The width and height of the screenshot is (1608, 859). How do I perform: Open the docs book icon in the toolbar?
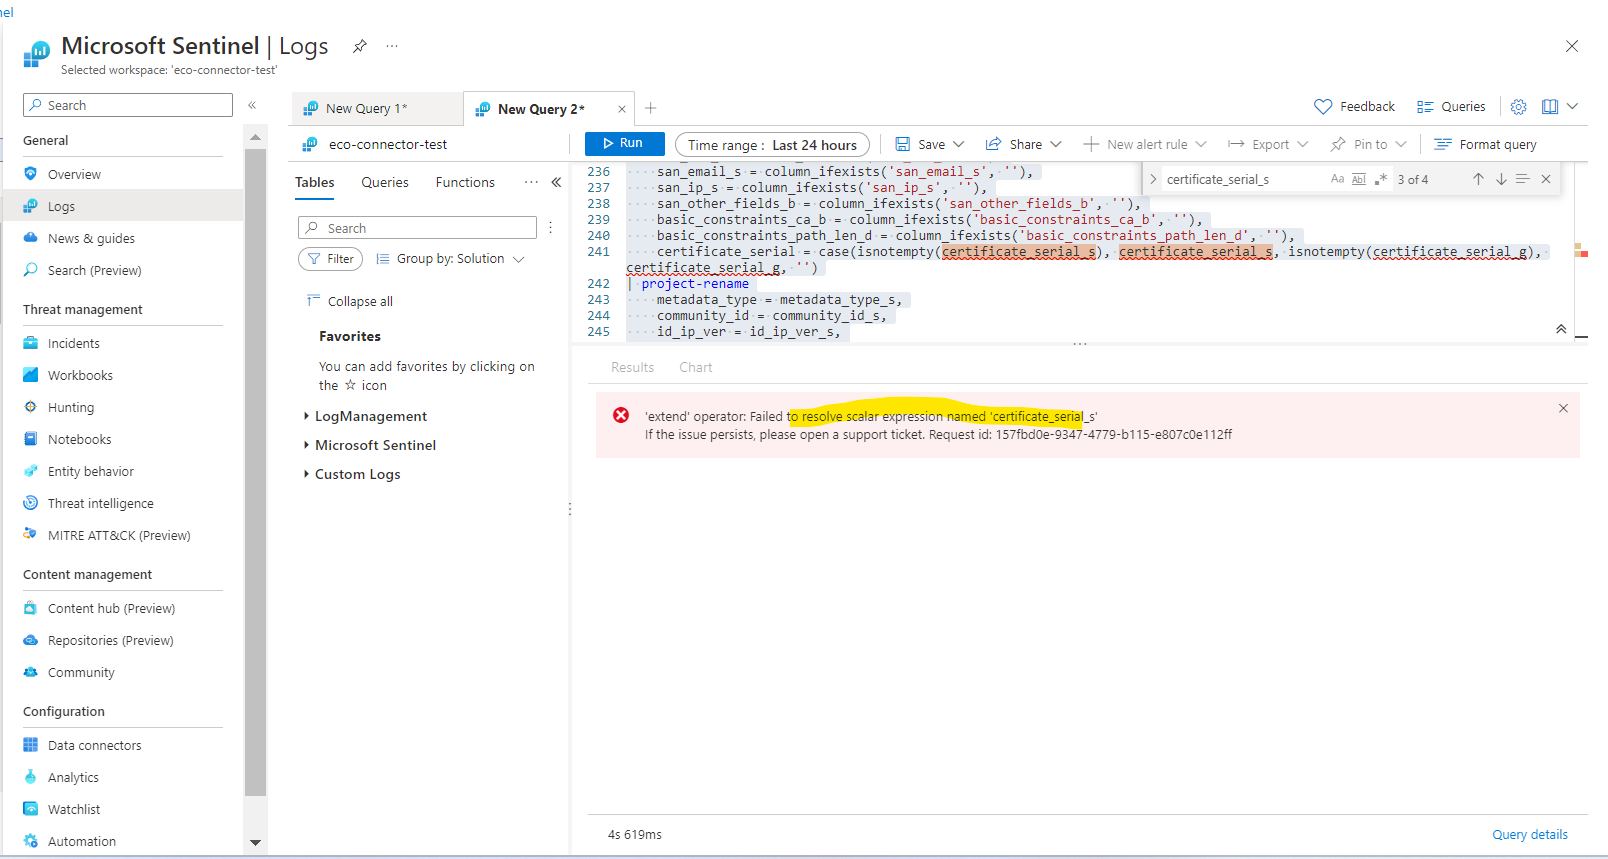point(1550,107)
